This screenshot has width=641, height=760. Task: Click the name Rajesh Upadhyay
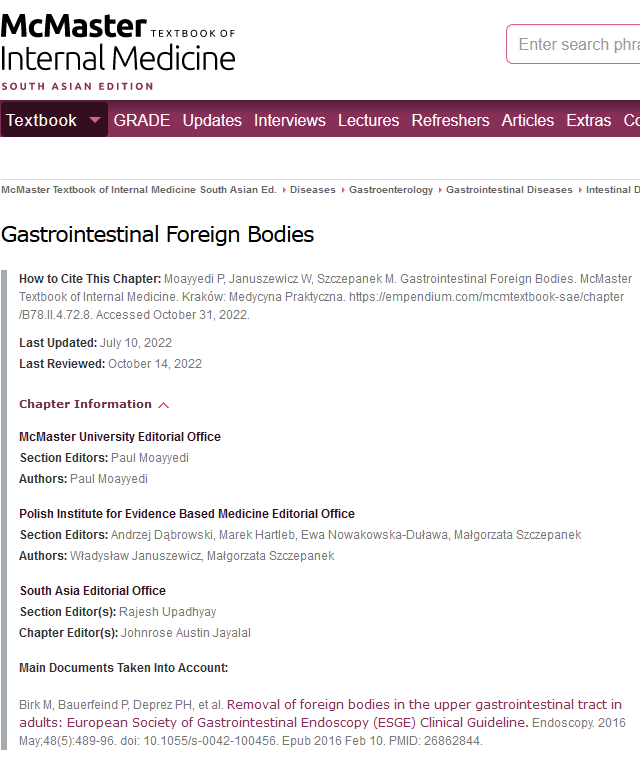click(x=168, y=612)
